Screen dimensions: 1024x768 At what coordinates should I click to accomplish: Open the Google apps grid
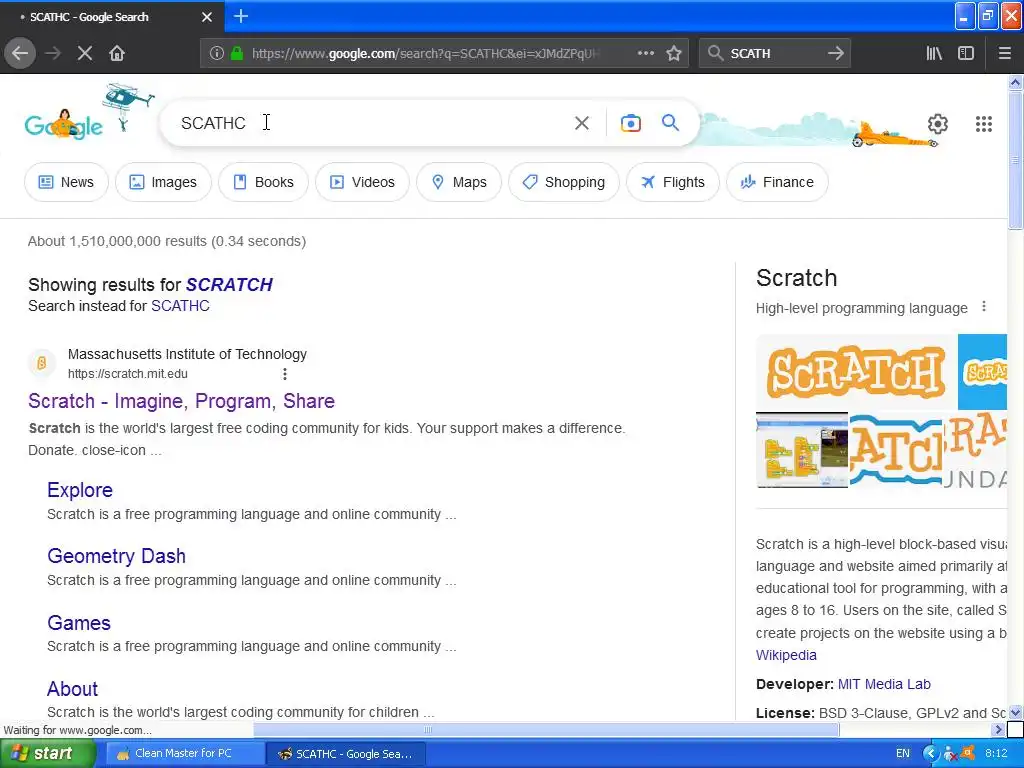tap(984, 123)
